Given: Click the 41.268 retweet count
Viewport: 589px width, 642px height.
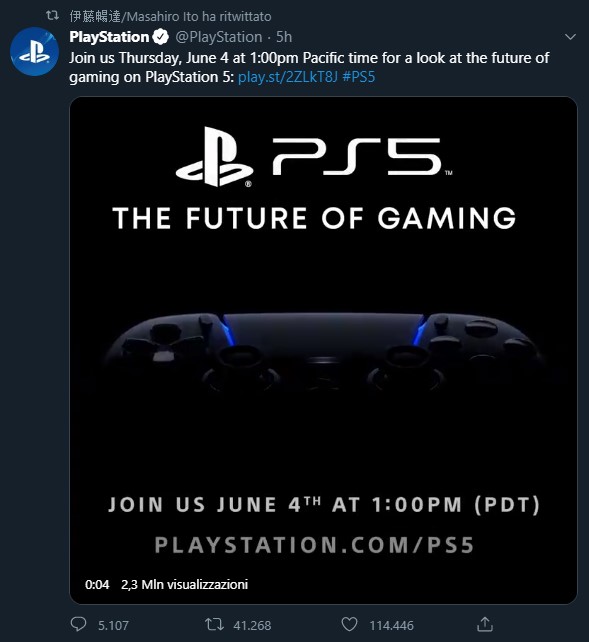Looking at the screenshot, I should [252, 625].
